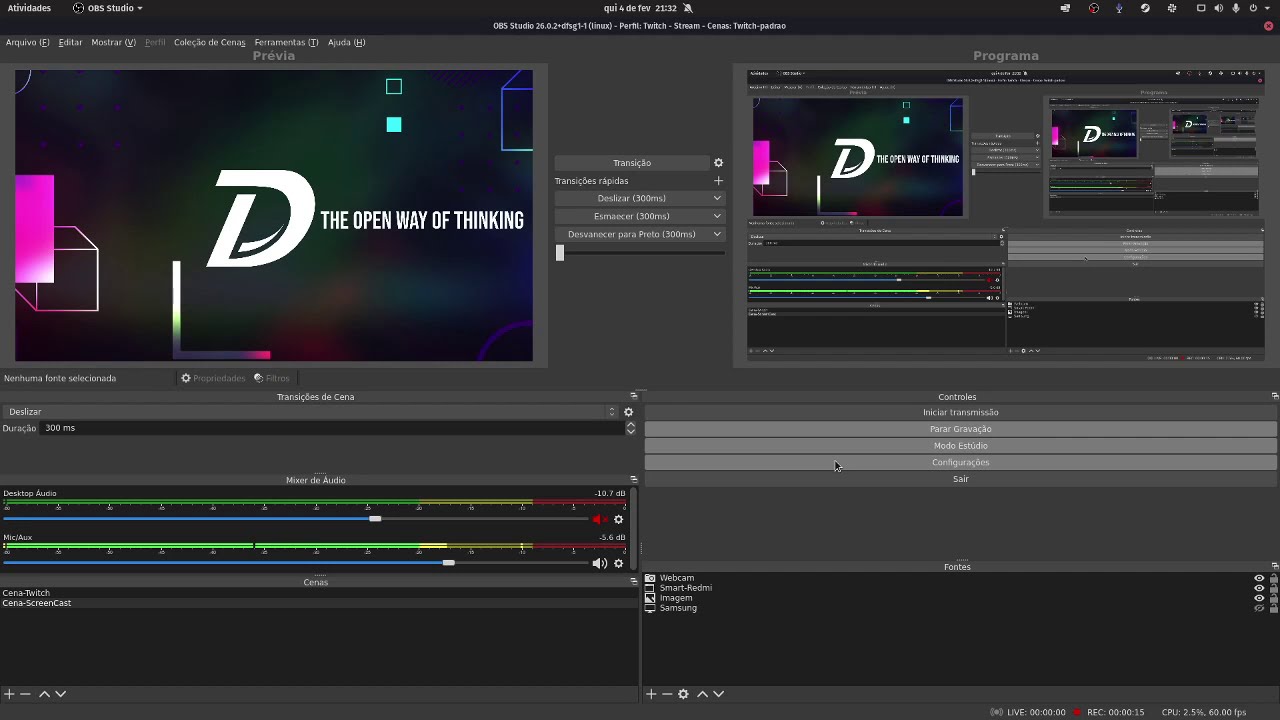Click Parar Gravação button
The width and height of the screenshot is (1280, 720).
(960, 429)
